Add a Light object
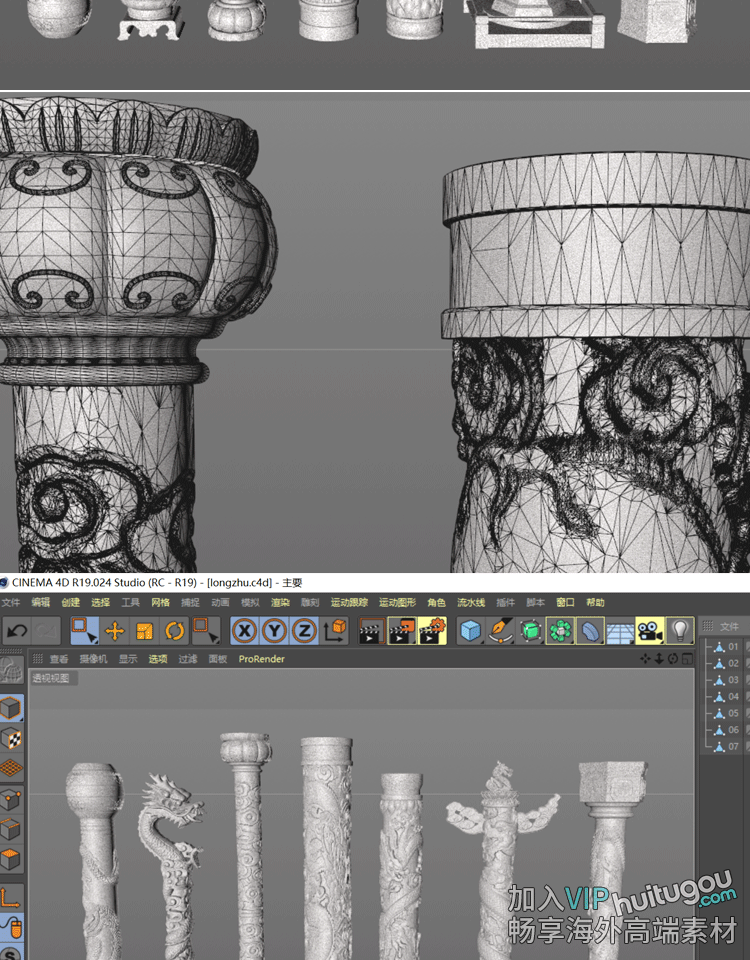 [x=680, y=631]
